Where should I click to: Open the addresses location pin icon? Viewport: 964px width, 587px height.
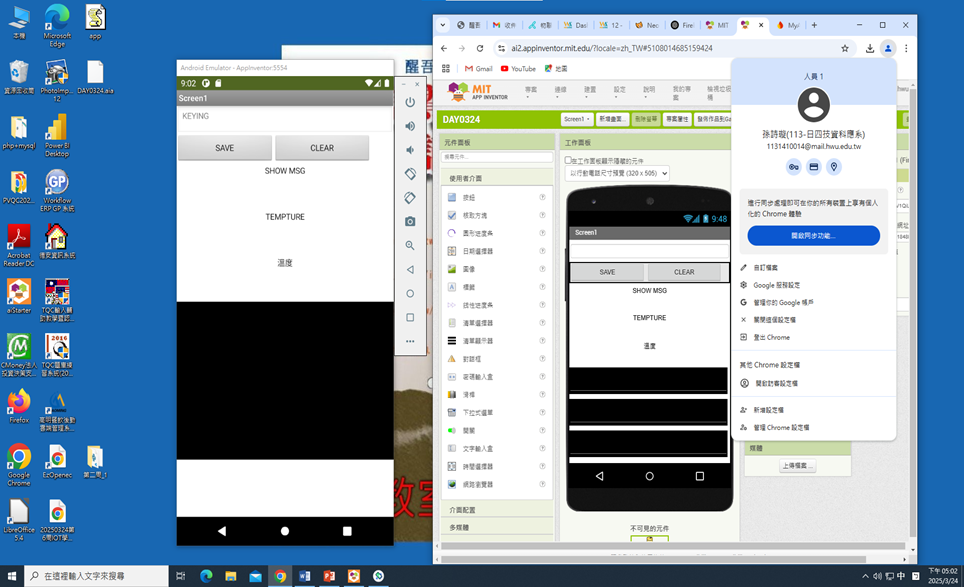point(834,167)
